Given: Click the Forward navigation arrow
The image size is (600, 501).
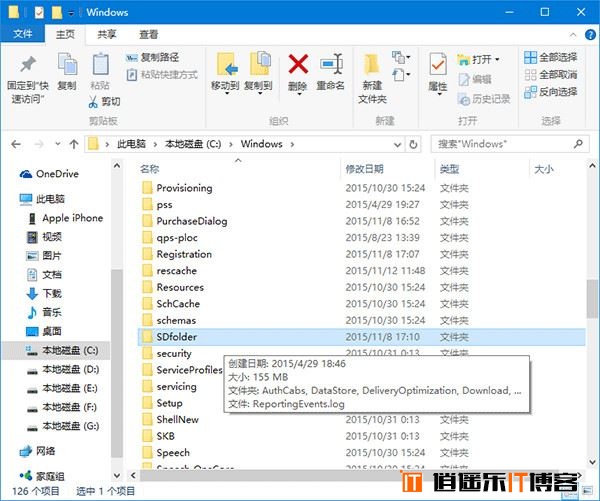Looking at the screenshot, I should (39, 144).
